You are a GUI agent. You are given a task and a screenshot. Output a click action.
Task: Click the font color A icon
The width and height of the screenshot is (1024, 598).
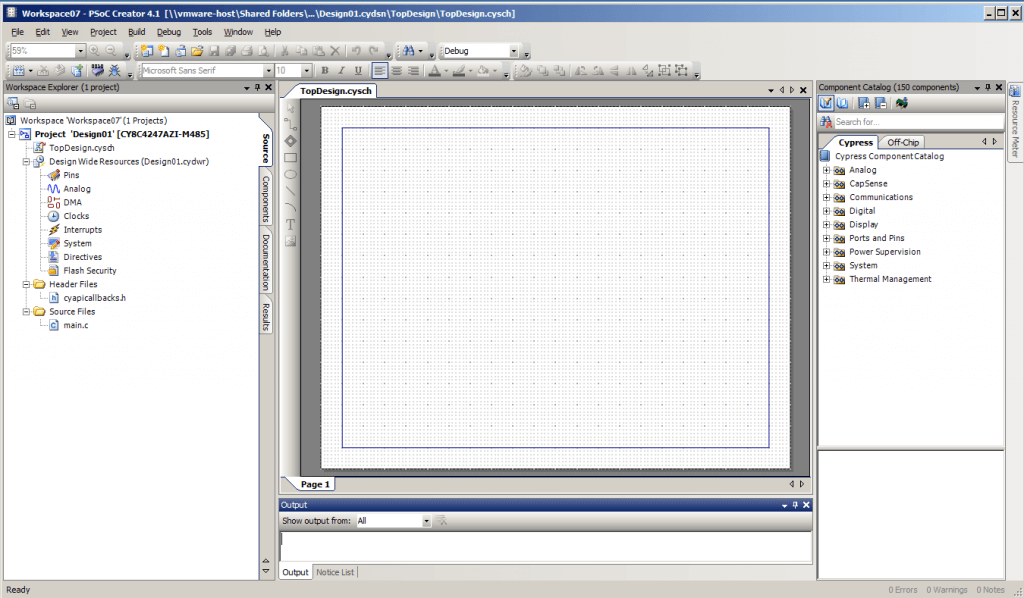[434, 71]
